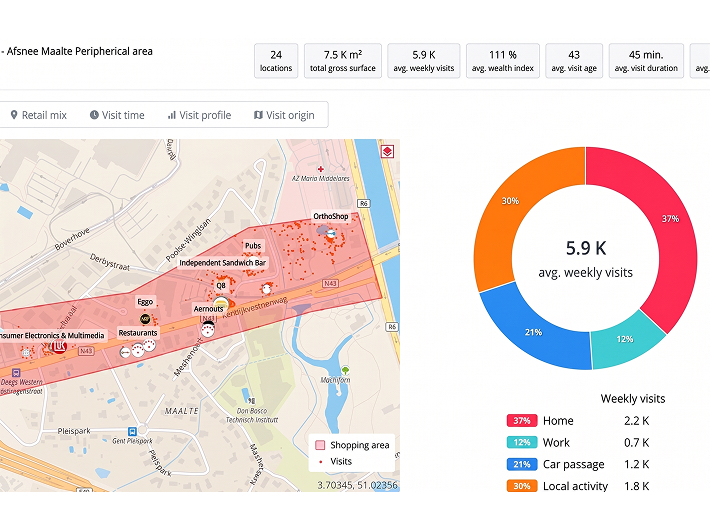Image resolution: width=712 pixels, height=530 pixels.
Task: Toggle the Shopping area legend entry
Action: click(x=352, y=445)
